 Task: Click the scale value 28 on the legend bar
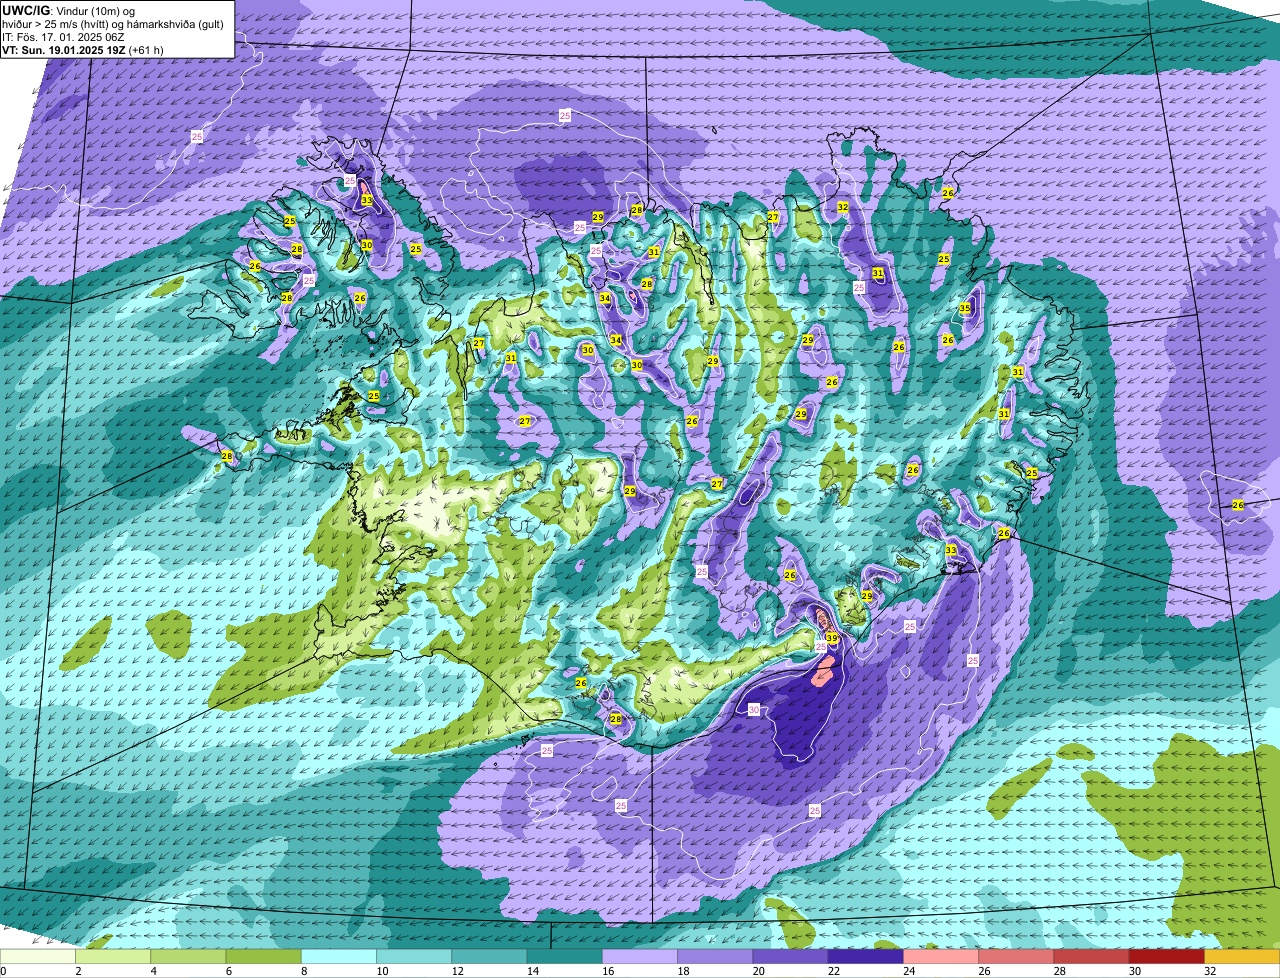coord(1060,971)
